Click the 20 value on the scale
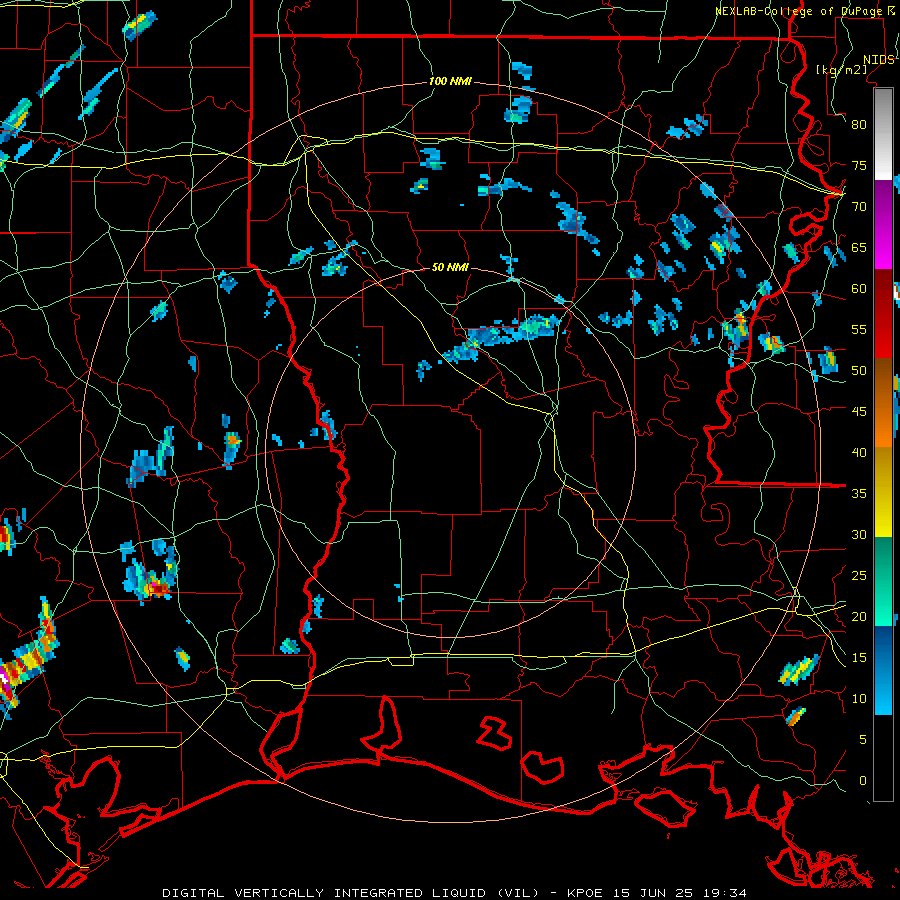 pos(859,616)
